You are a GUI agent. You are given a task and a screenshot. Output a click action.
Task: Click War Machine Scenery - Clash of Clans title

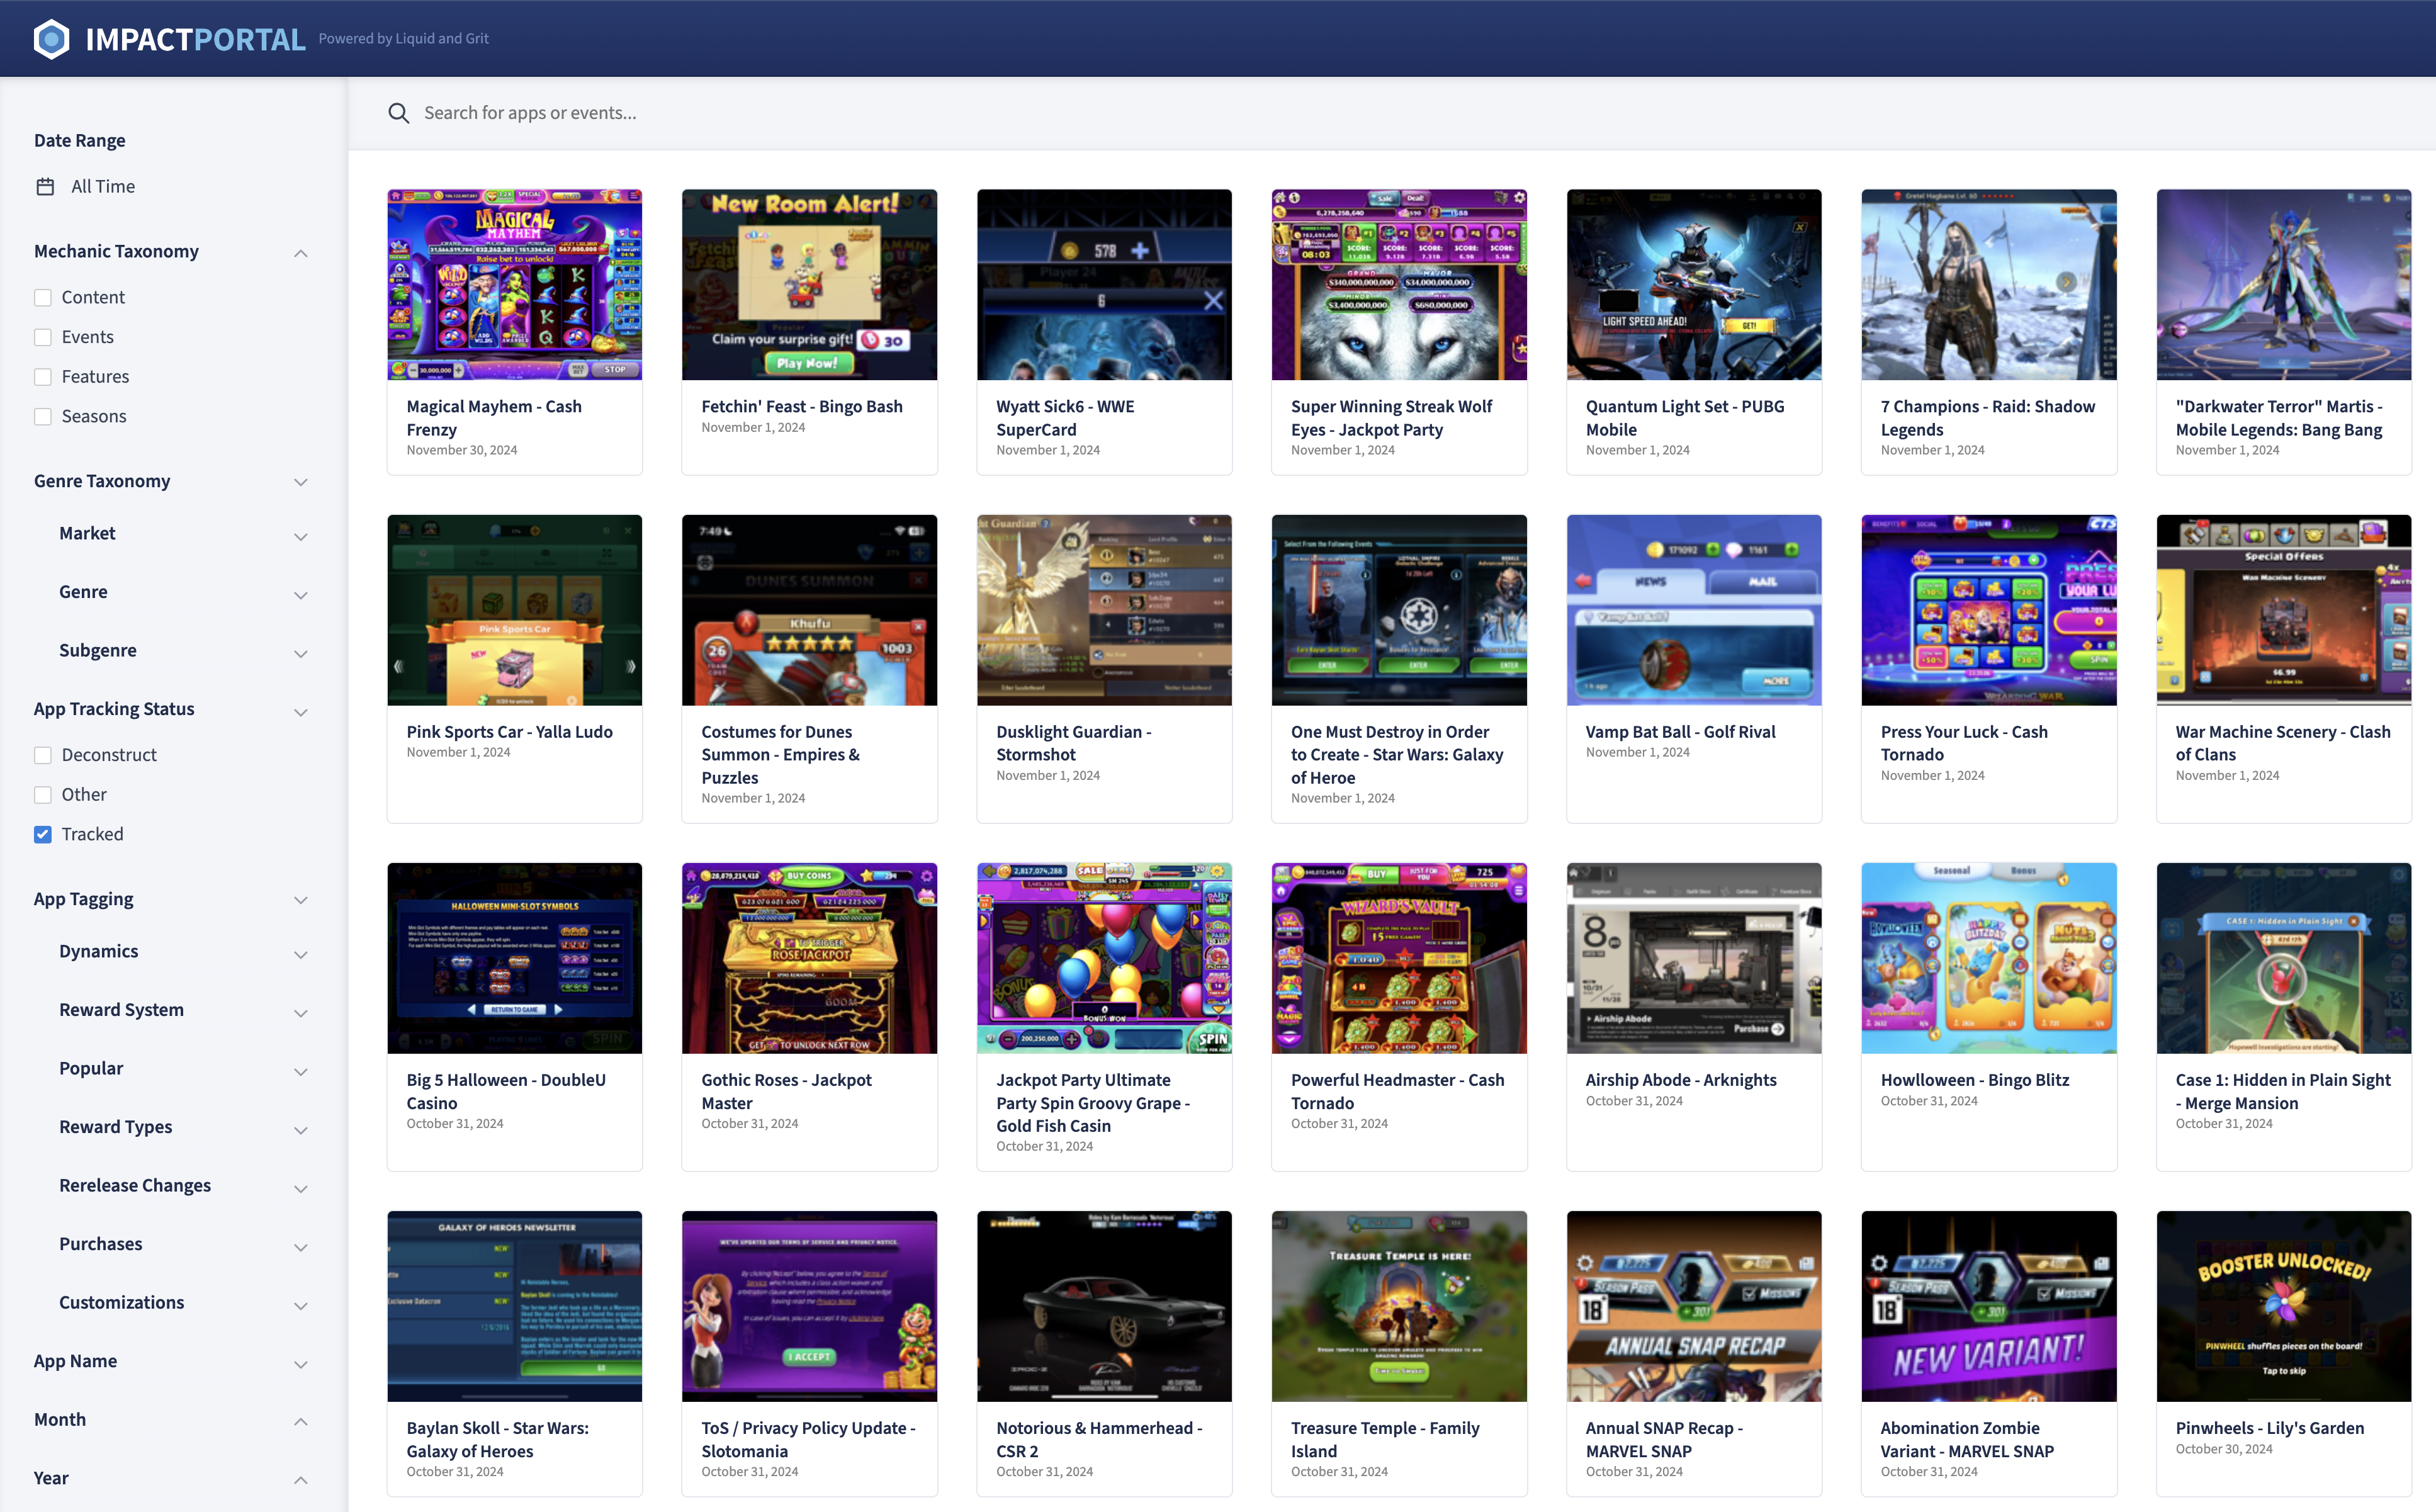click(x=2283, y=743)
